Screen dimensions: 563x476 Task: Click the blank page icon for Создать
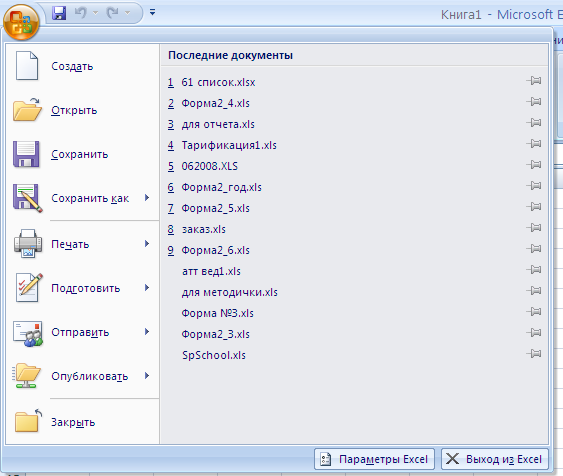click(27, 66)
